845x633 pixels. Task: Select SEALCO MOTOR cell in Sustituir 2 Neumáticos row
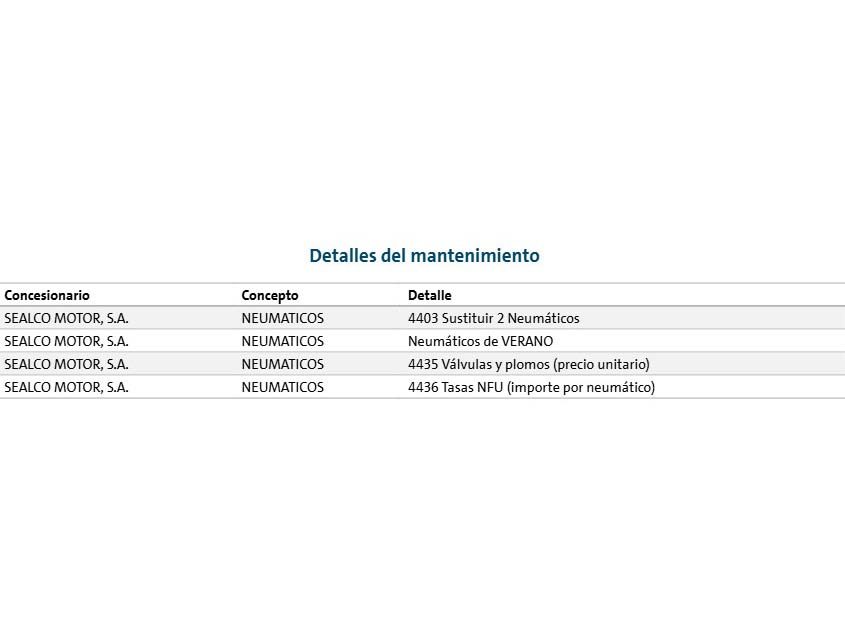click(x=66, y=319)
